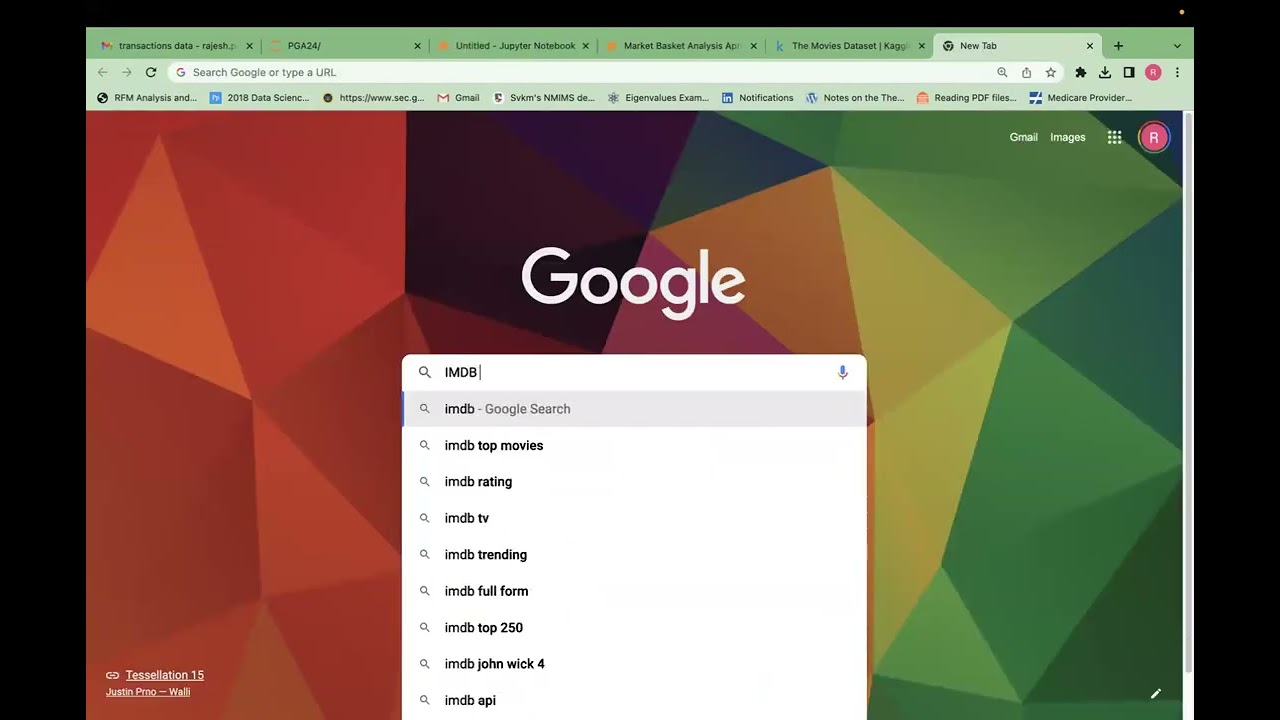Click the Gmail link on Google page
Image resolution: width=1280 pixels, height=720 pixels.
(1023, 137)
